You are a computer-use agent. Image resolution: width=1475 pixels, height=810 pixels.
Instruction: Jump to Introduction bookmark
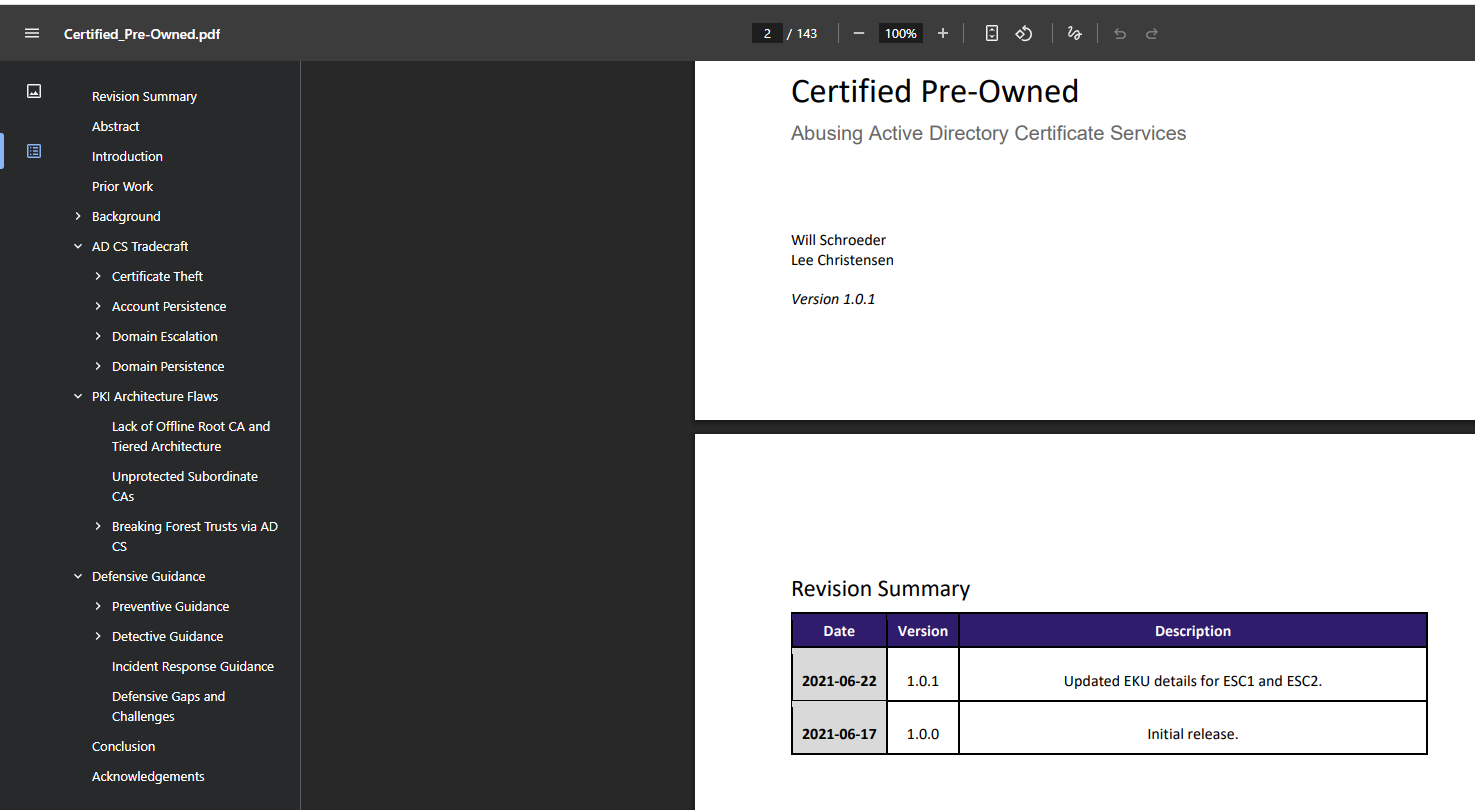[127, 156]
